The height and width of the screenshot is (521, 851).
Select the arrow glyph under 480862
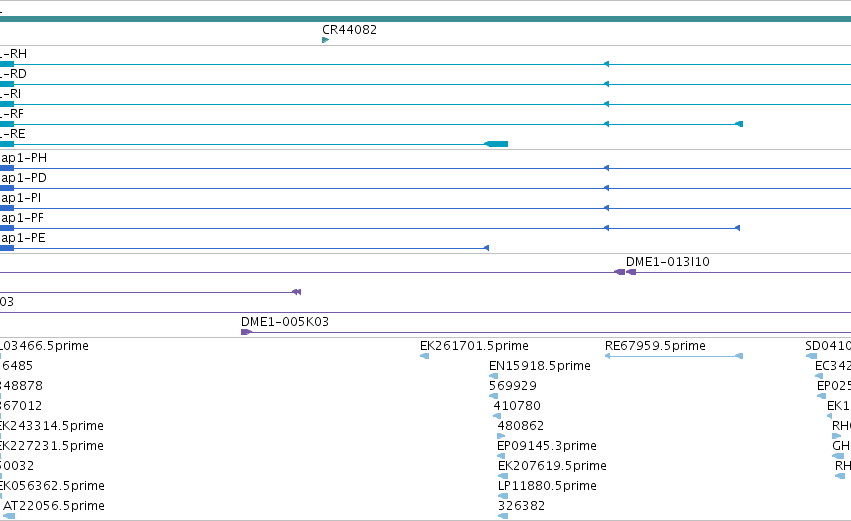(501, 437)
